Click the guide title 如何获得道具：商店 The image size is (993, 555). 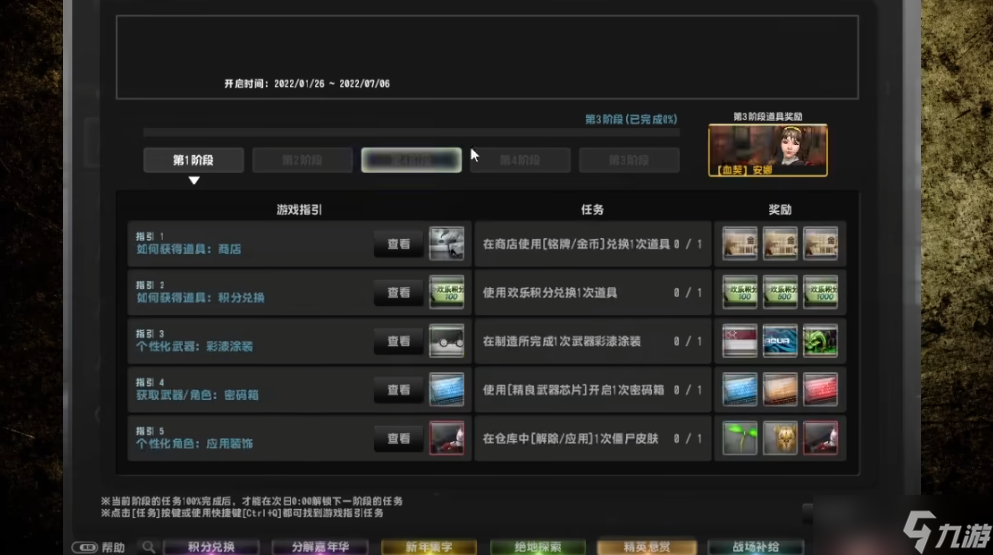point(189,250)
